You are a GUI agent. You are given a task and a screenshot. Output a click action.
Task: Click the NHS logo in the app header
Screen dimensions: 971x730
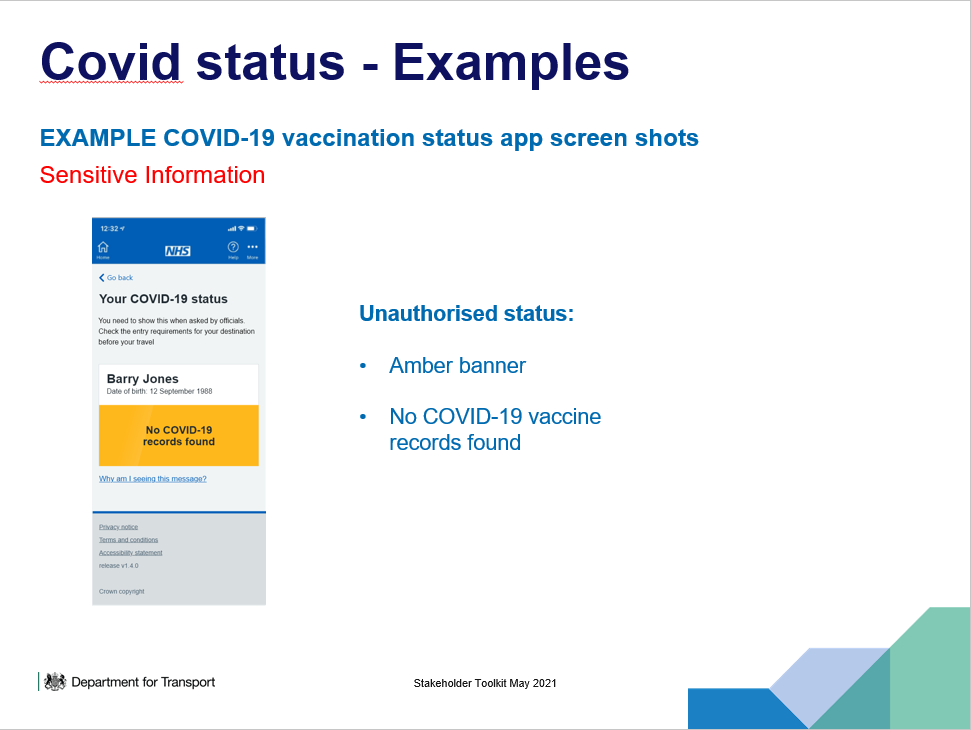(178, 250)
